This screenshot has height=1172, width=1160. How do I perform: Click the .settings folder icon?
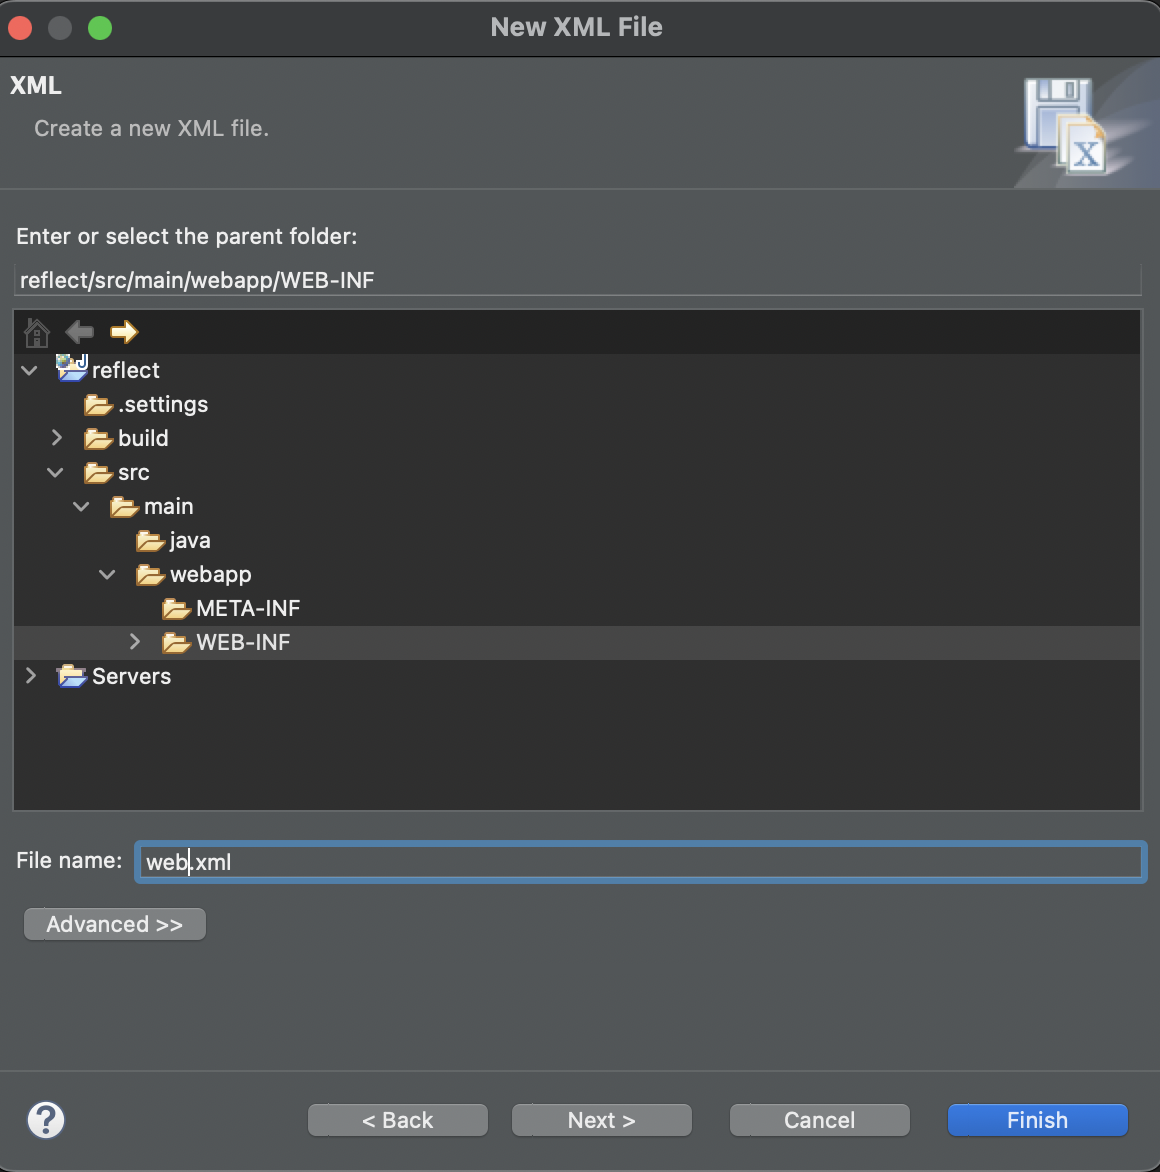[x=99, y=405]
